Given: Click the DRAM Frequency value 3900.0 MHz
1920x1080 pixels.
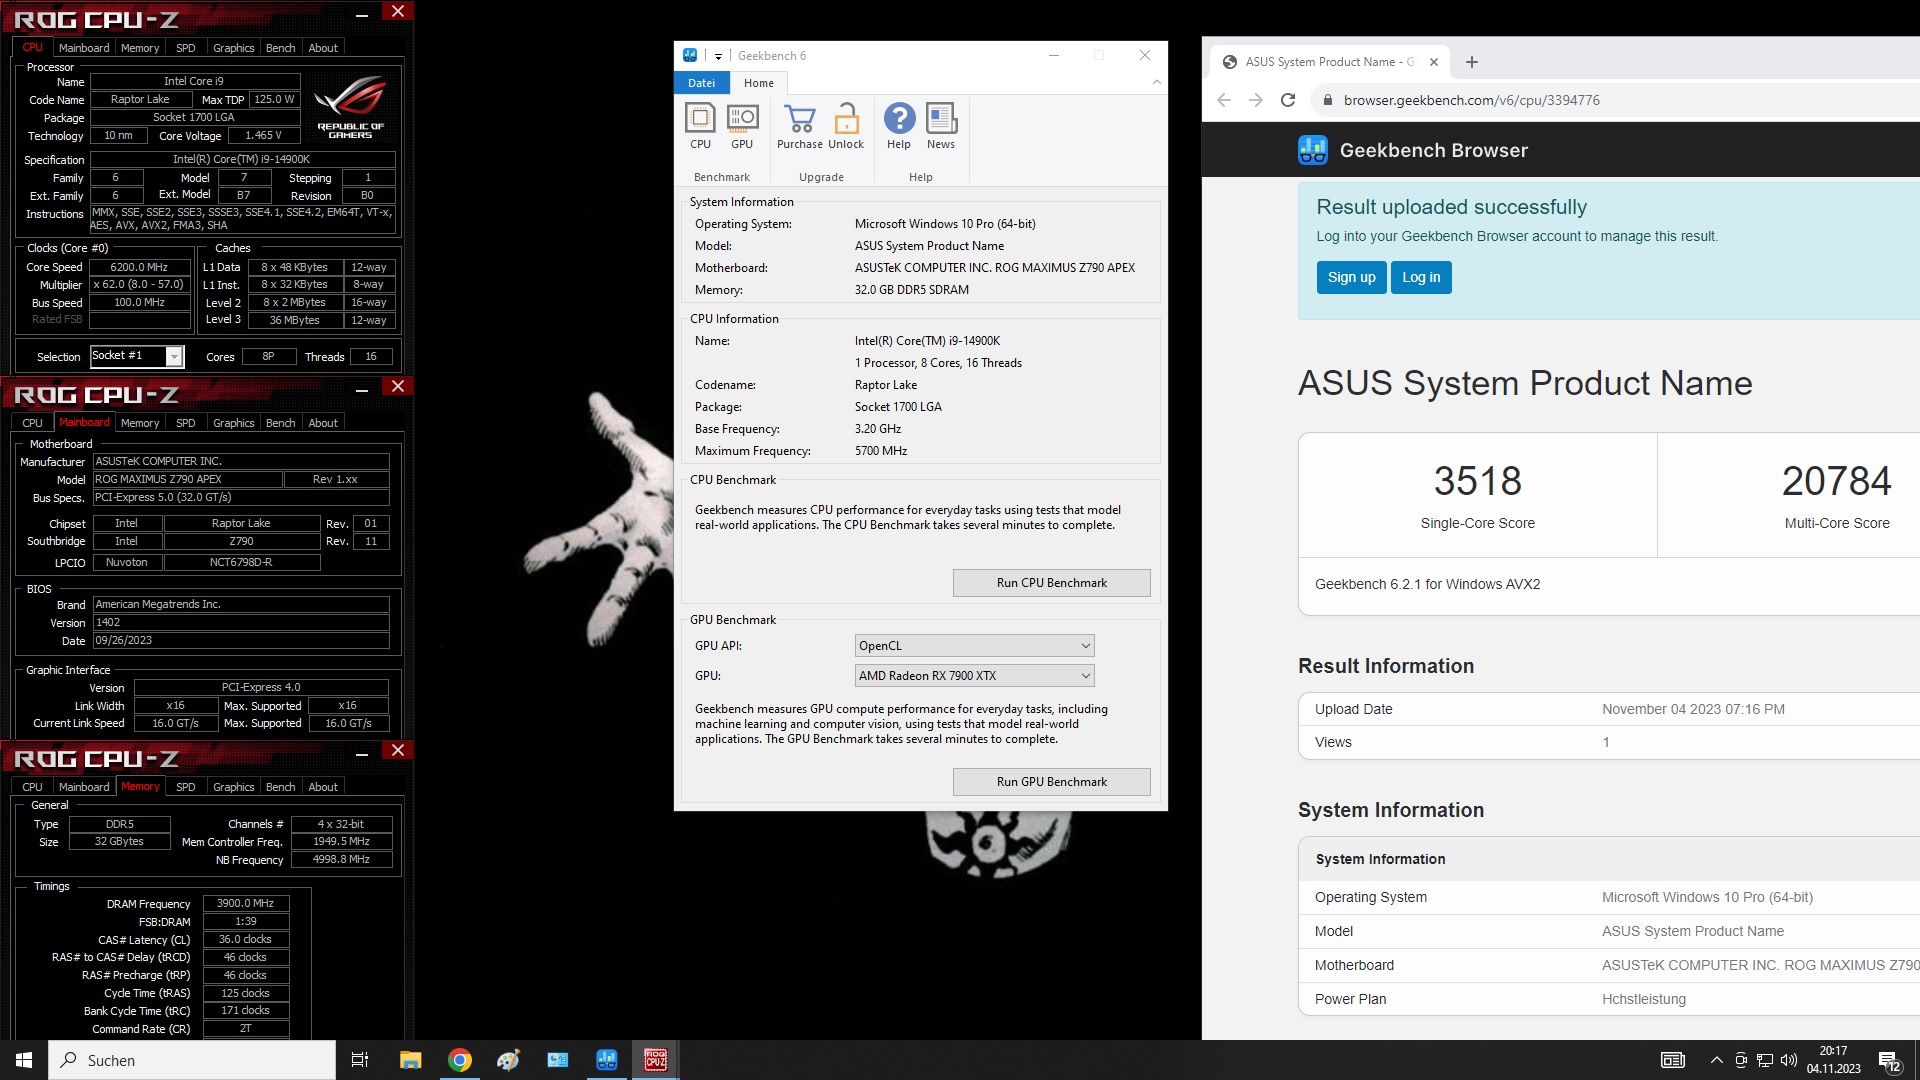Looking at the screenshot, I should coord(246,903).
